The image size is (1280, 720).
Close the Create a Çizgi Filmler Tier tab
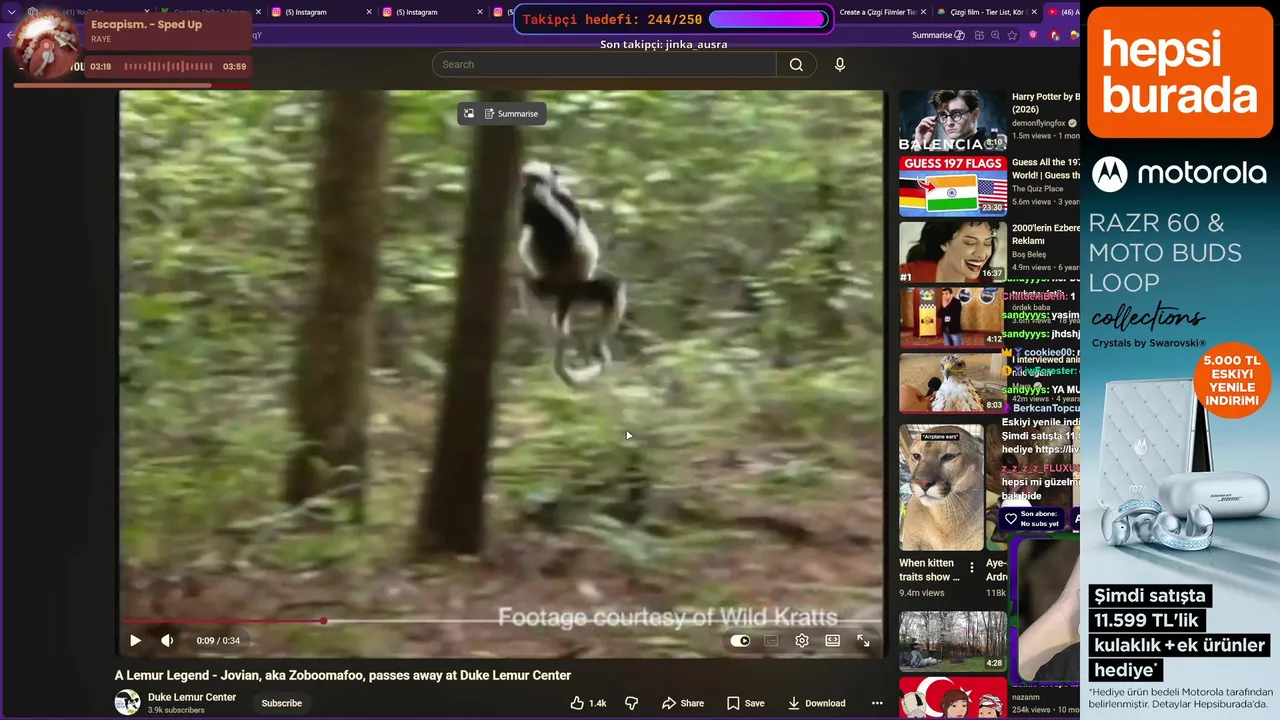(922, 12)
